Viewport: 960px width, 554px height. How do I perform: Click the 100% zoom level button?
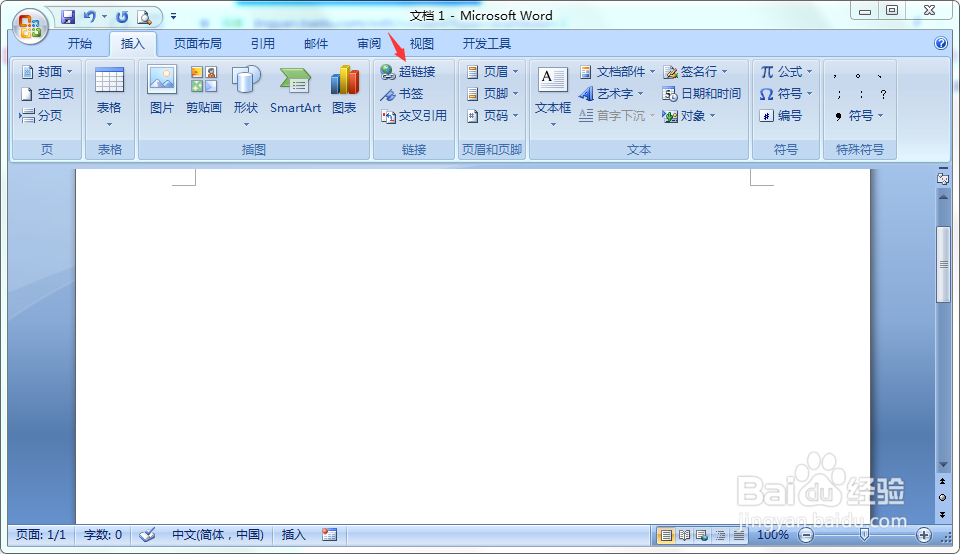pyautogui.click(x=773, y=535)
